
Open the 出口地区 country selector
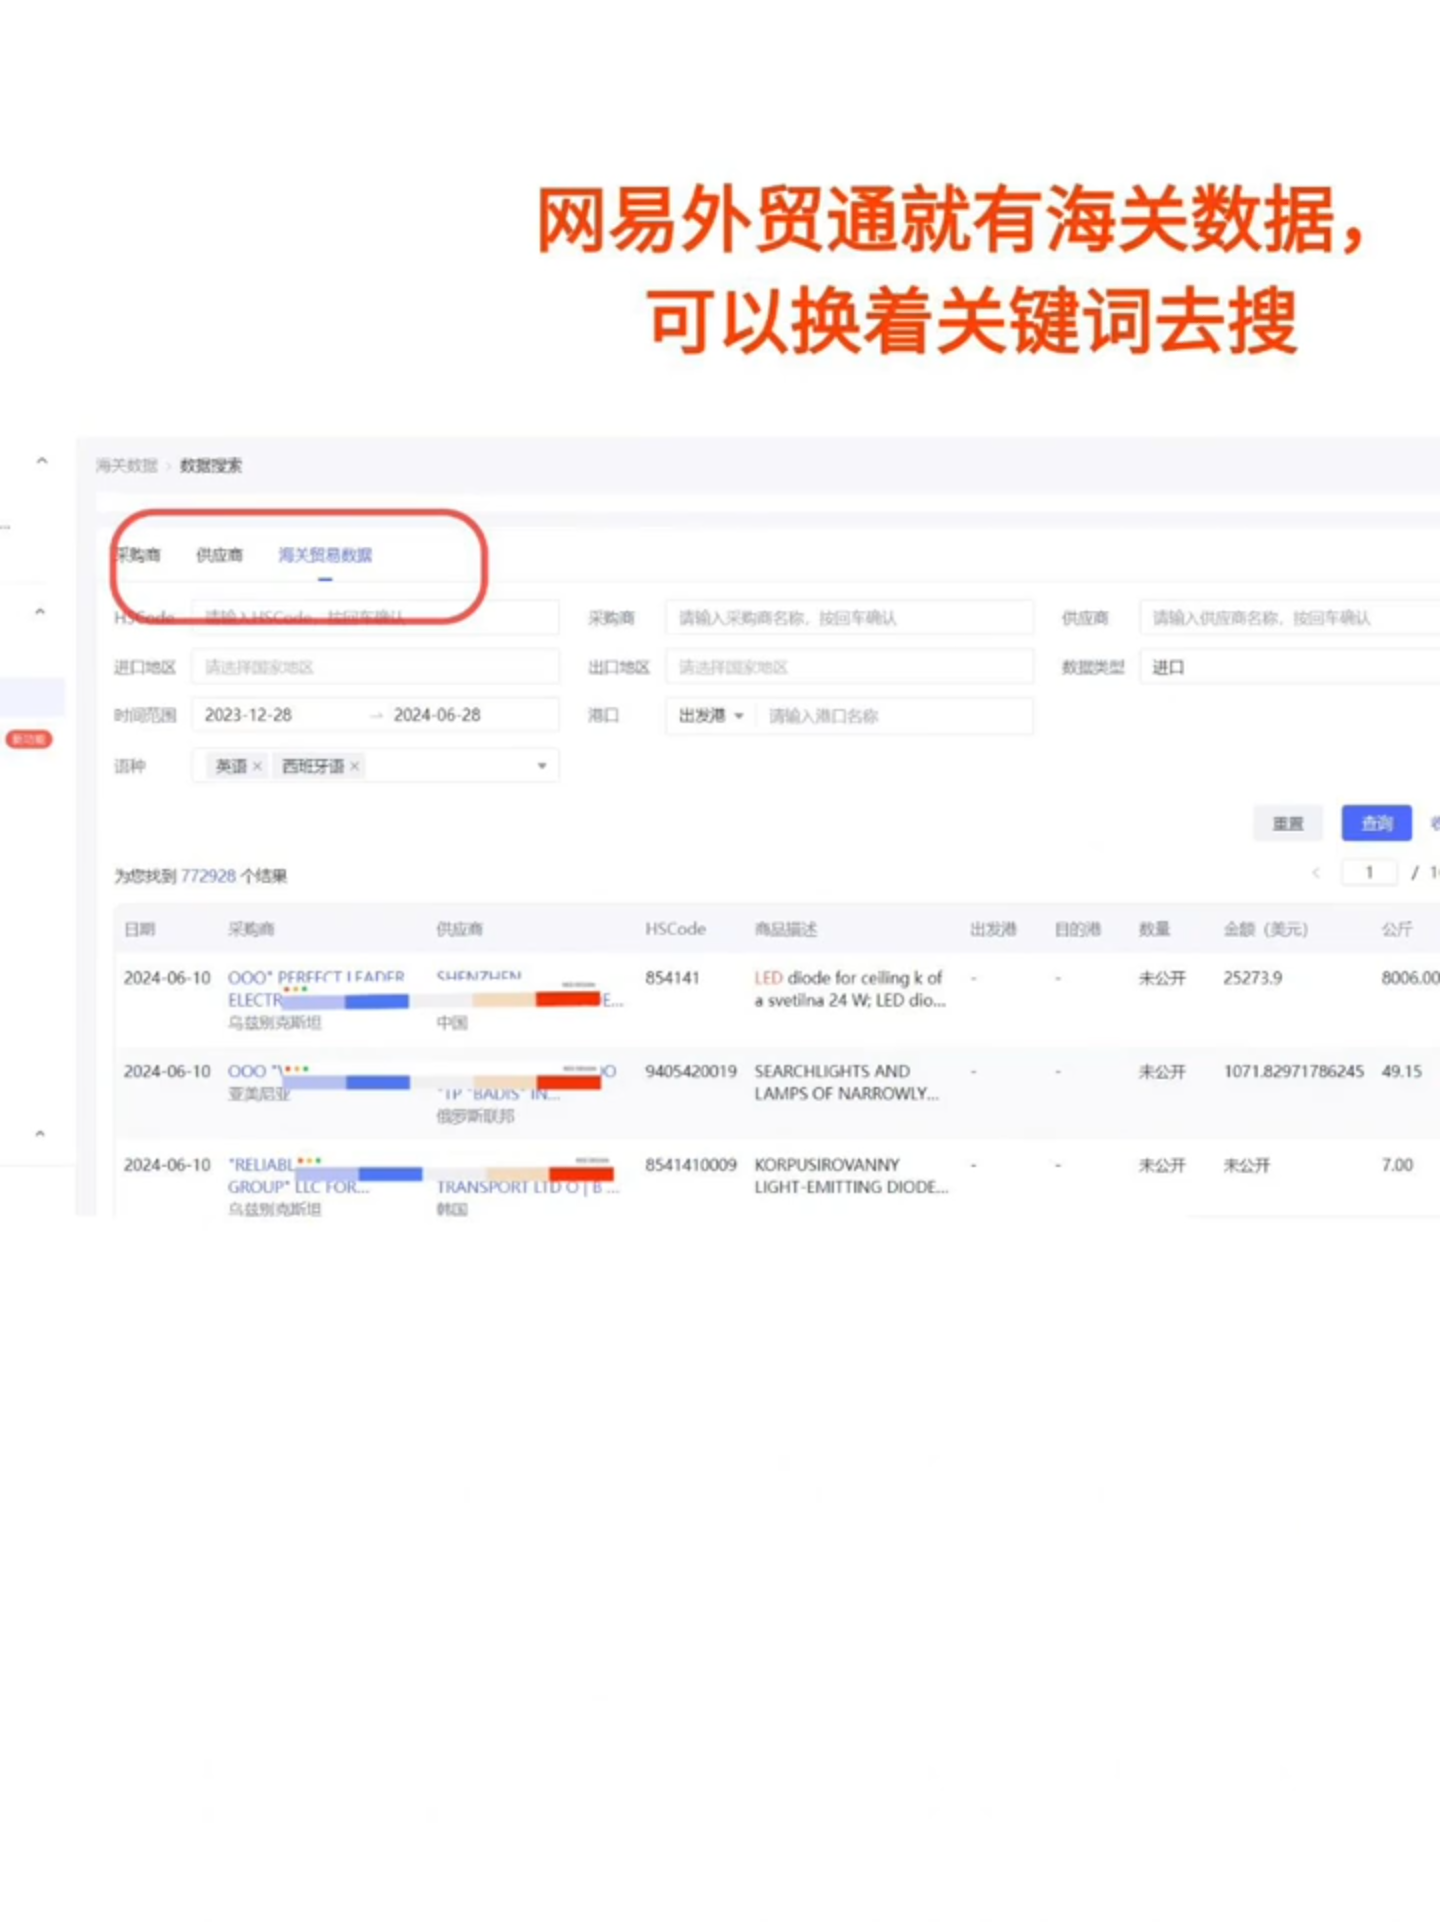[x=849, y=667]
